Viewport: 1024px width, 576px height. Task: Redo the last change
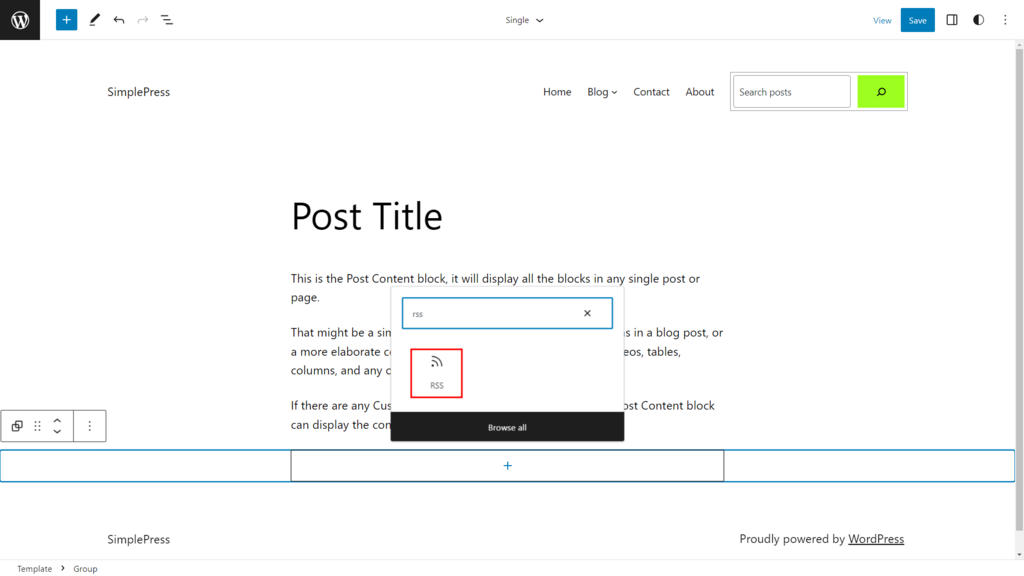click(x=143, y=19)
